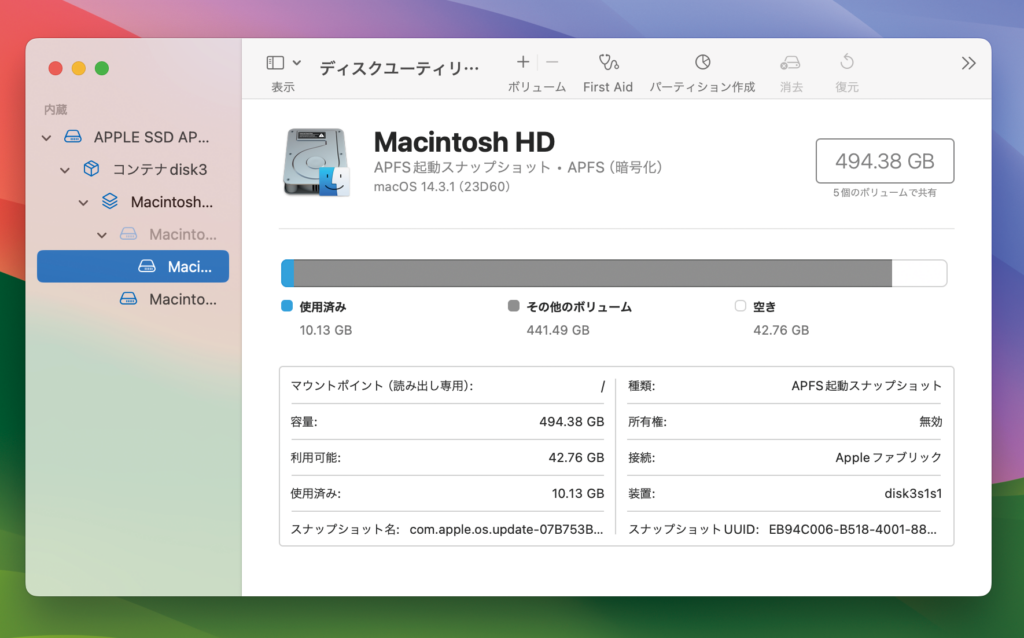Open the sidebar view options icon
1024x638 pixels.
[x=275, y=63]
